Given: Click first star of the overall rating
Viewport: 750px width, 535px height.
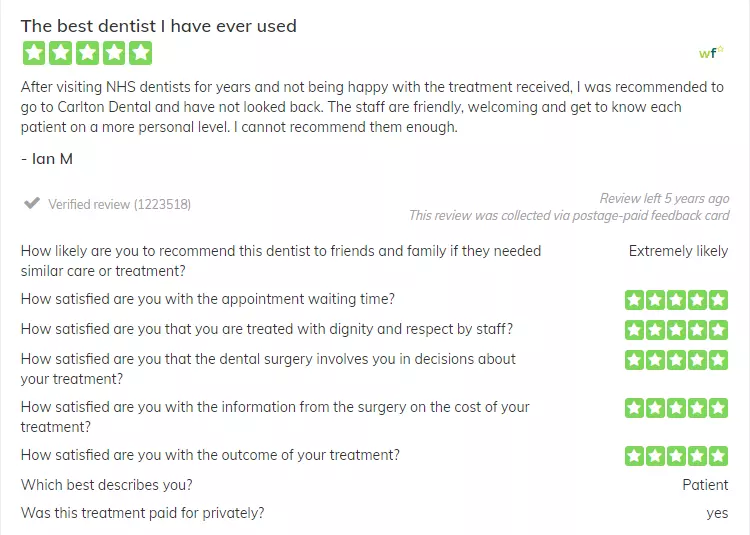Looking at the screenshot, I should click(x=34, y=53).
